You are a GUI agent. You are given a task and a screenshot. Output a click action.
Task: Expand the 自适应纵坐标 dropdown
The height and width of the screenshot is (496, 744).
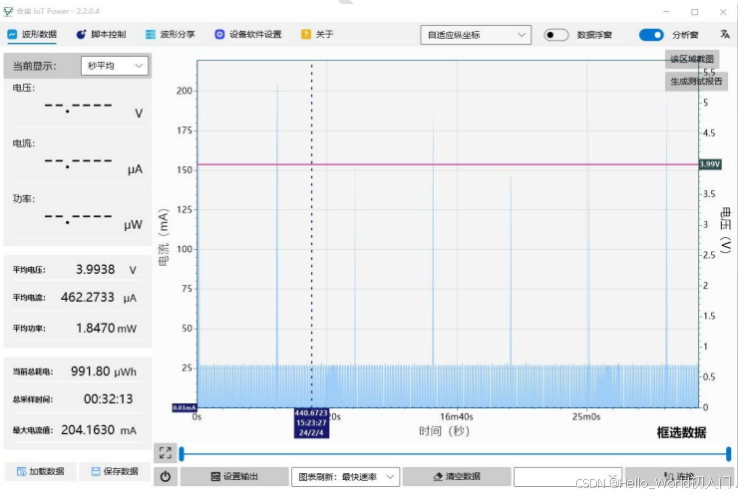click(x=475, y=35)
